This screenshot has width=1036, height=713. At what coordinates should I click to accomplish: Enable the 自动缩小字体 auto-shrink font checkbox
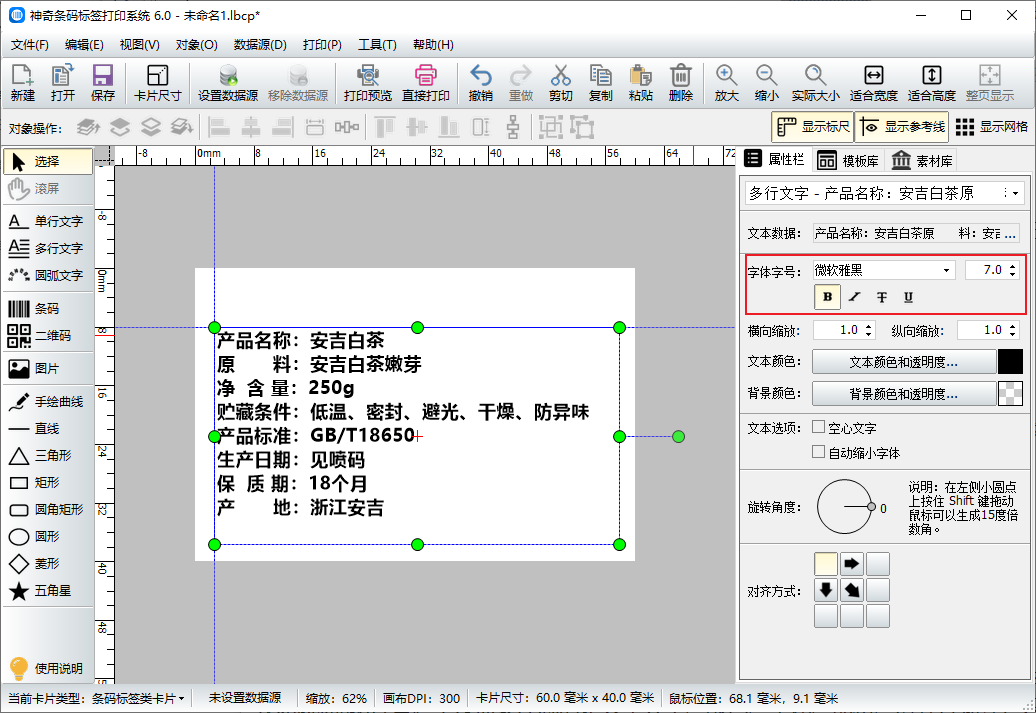pos(818,452)
